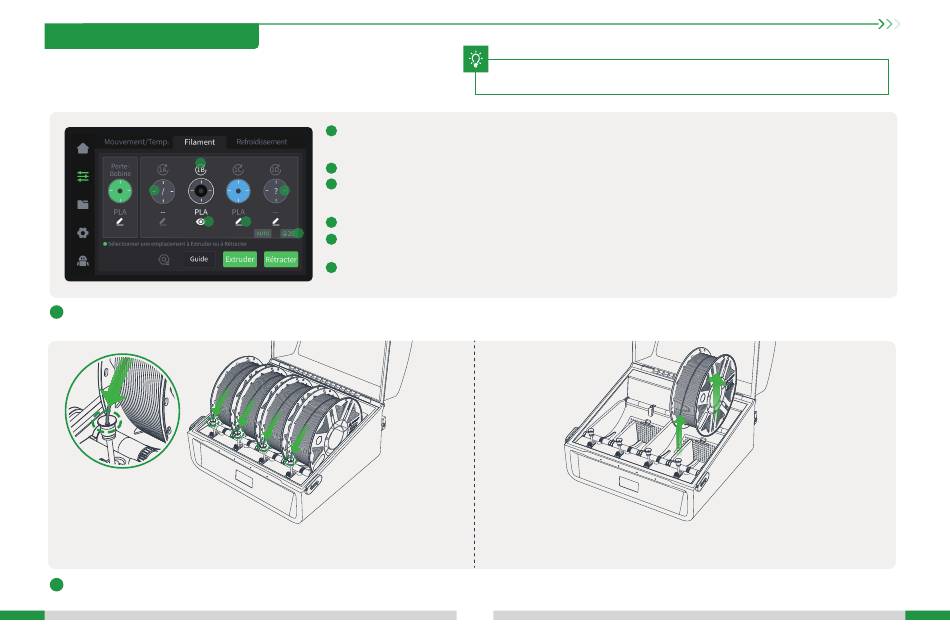Open the files folder icon in sidebar
The width and height of the screenshot is (950, 633).
(x=83, y=205)
